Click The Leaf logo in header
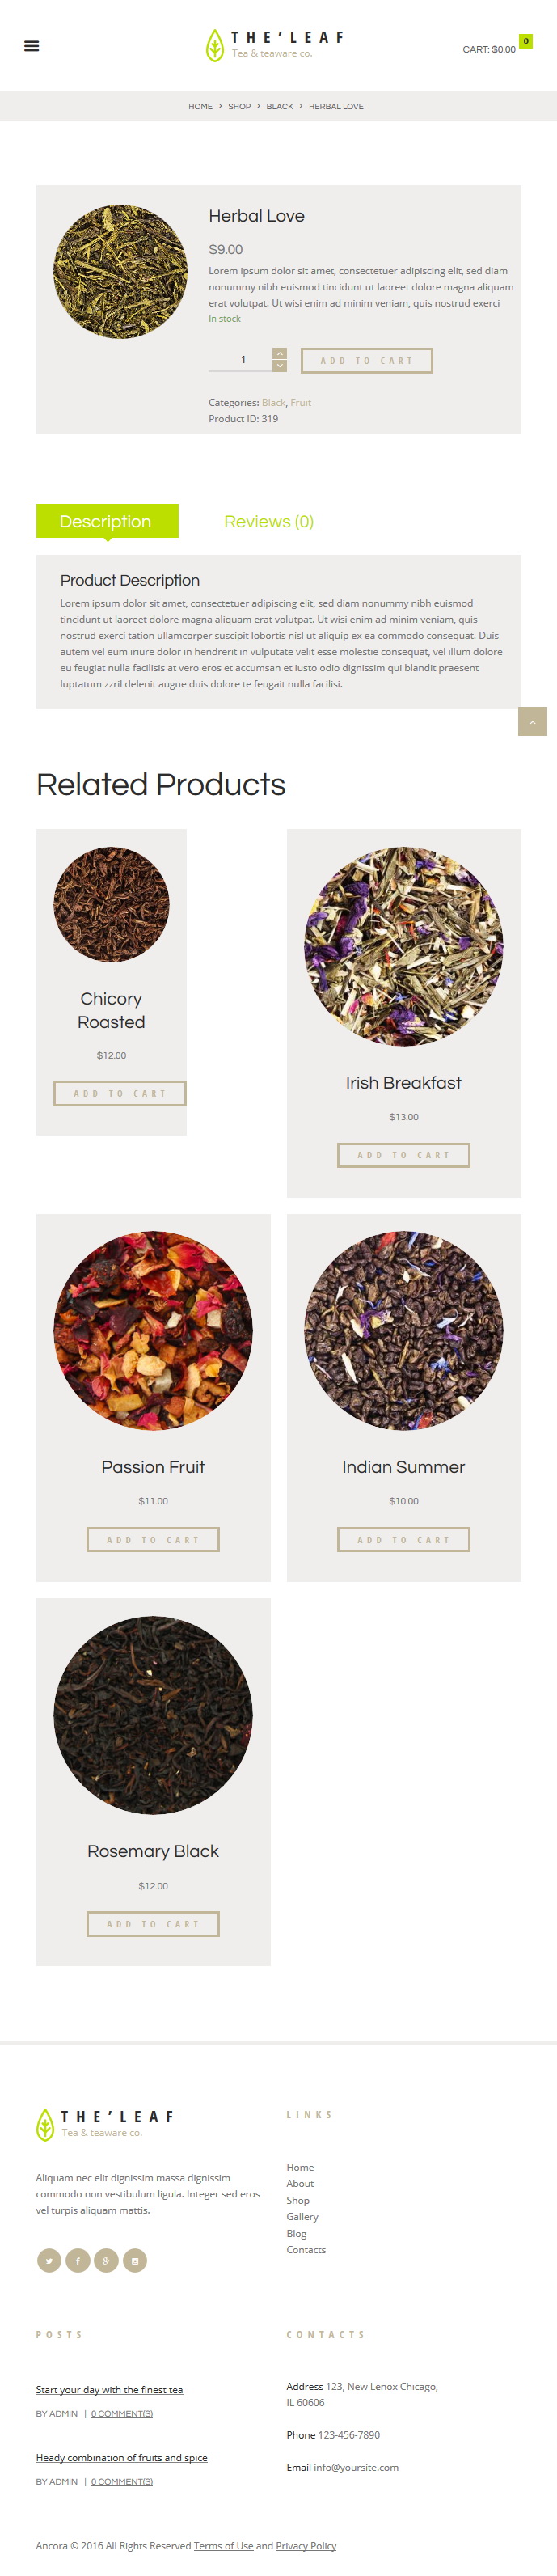Viewport: 557px width, 2576px height. pos(275,45)
